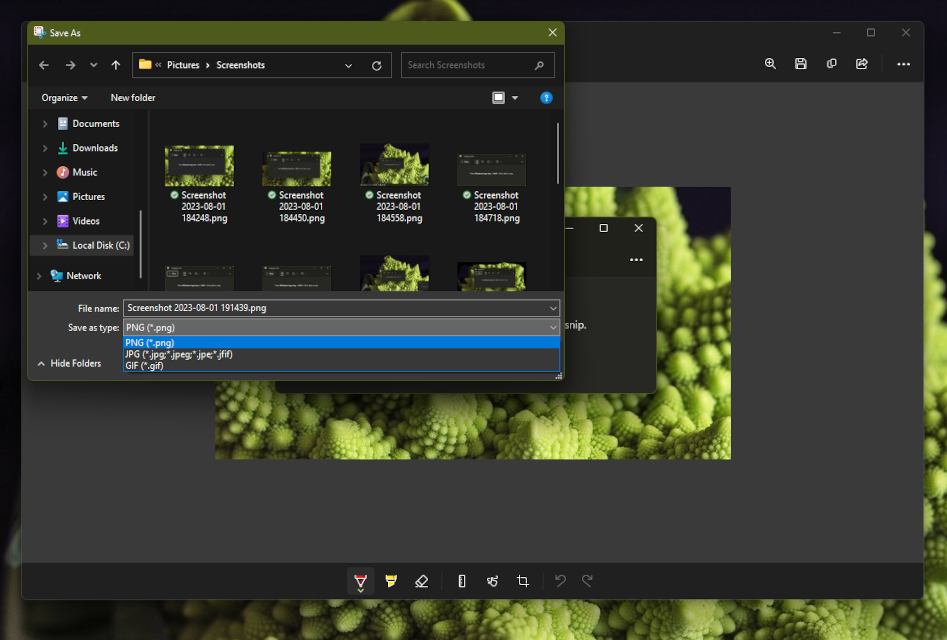Choose PNG (*.png) file type
Screen dimensions: 947x640
click(x=341, y=342)
